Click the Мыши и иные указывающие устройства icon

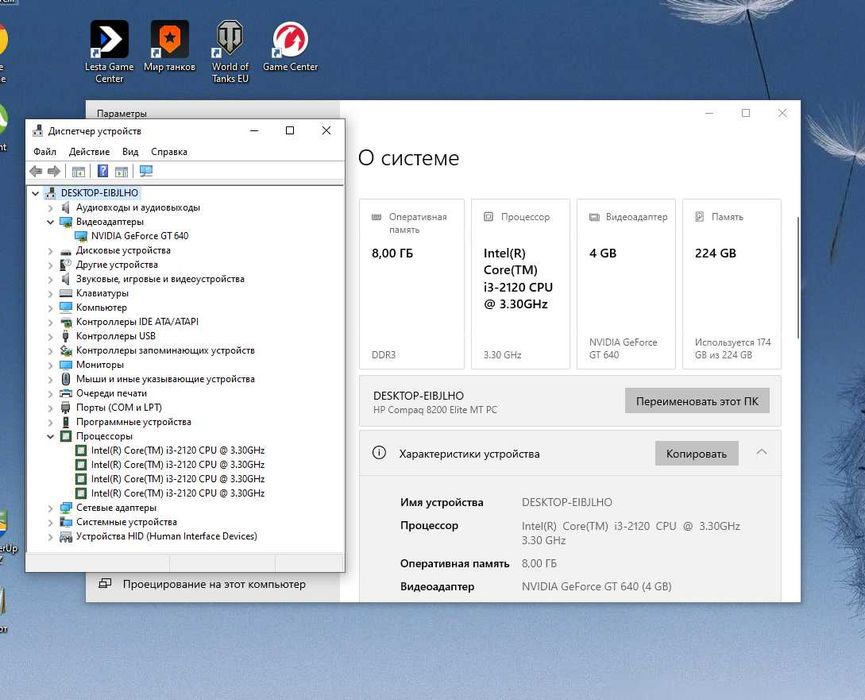pyautogui.click(x=66, y=379)
